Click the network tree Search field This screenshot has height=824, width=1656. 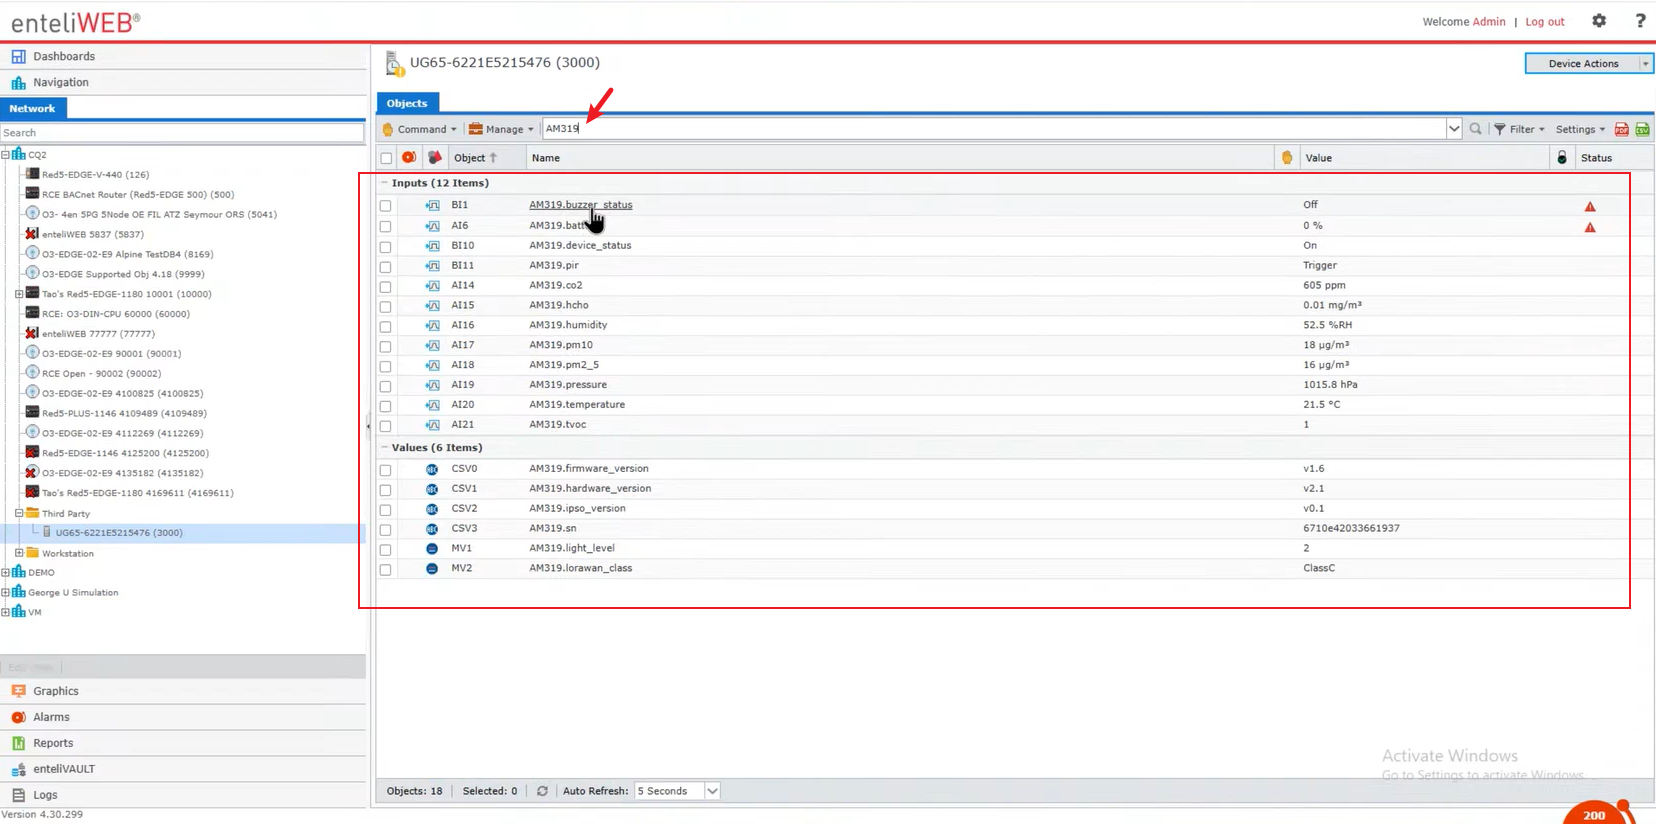tap(182, 132)
